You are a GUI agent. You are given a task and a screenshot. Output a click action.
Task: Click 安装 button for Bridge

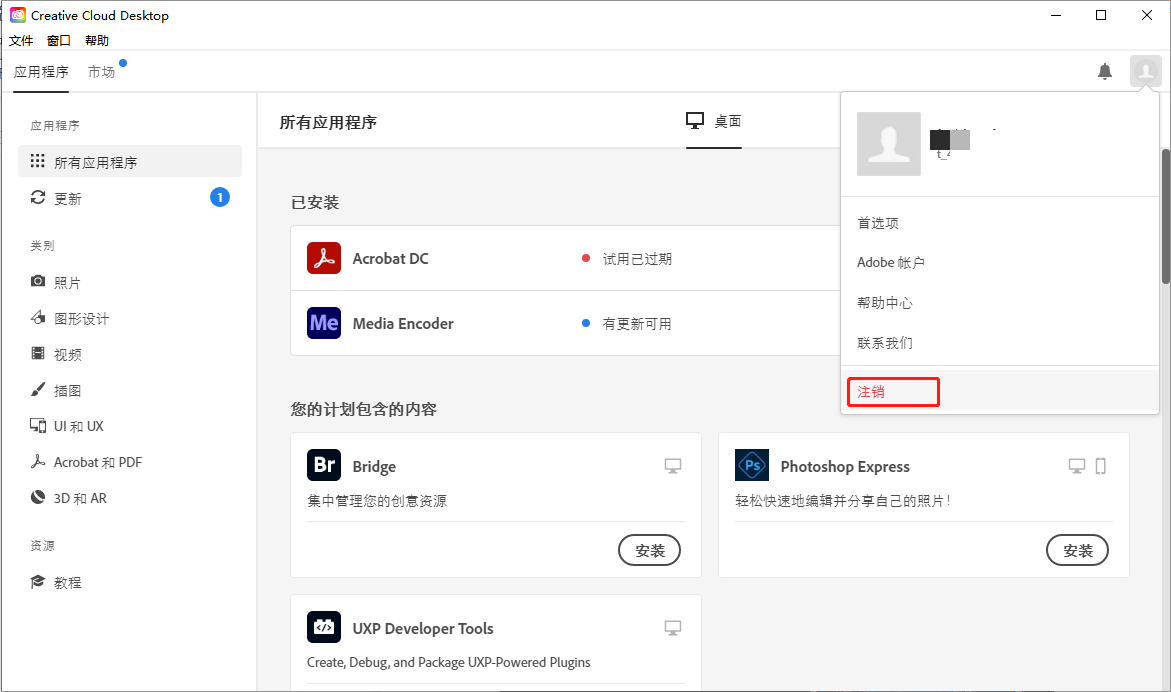click(x=649, y=550)
